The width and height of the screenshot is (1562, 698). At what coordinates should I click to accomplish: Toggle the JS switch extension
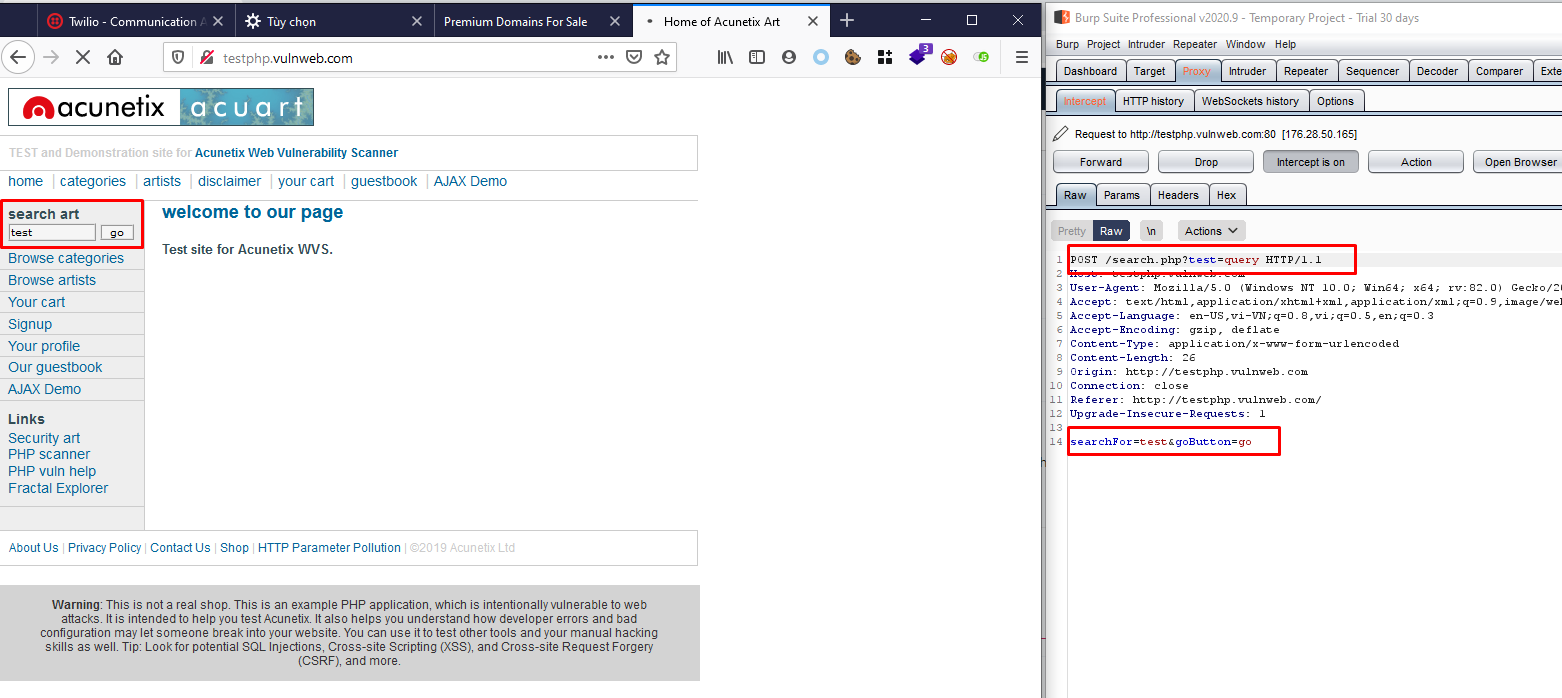point(981,57)
